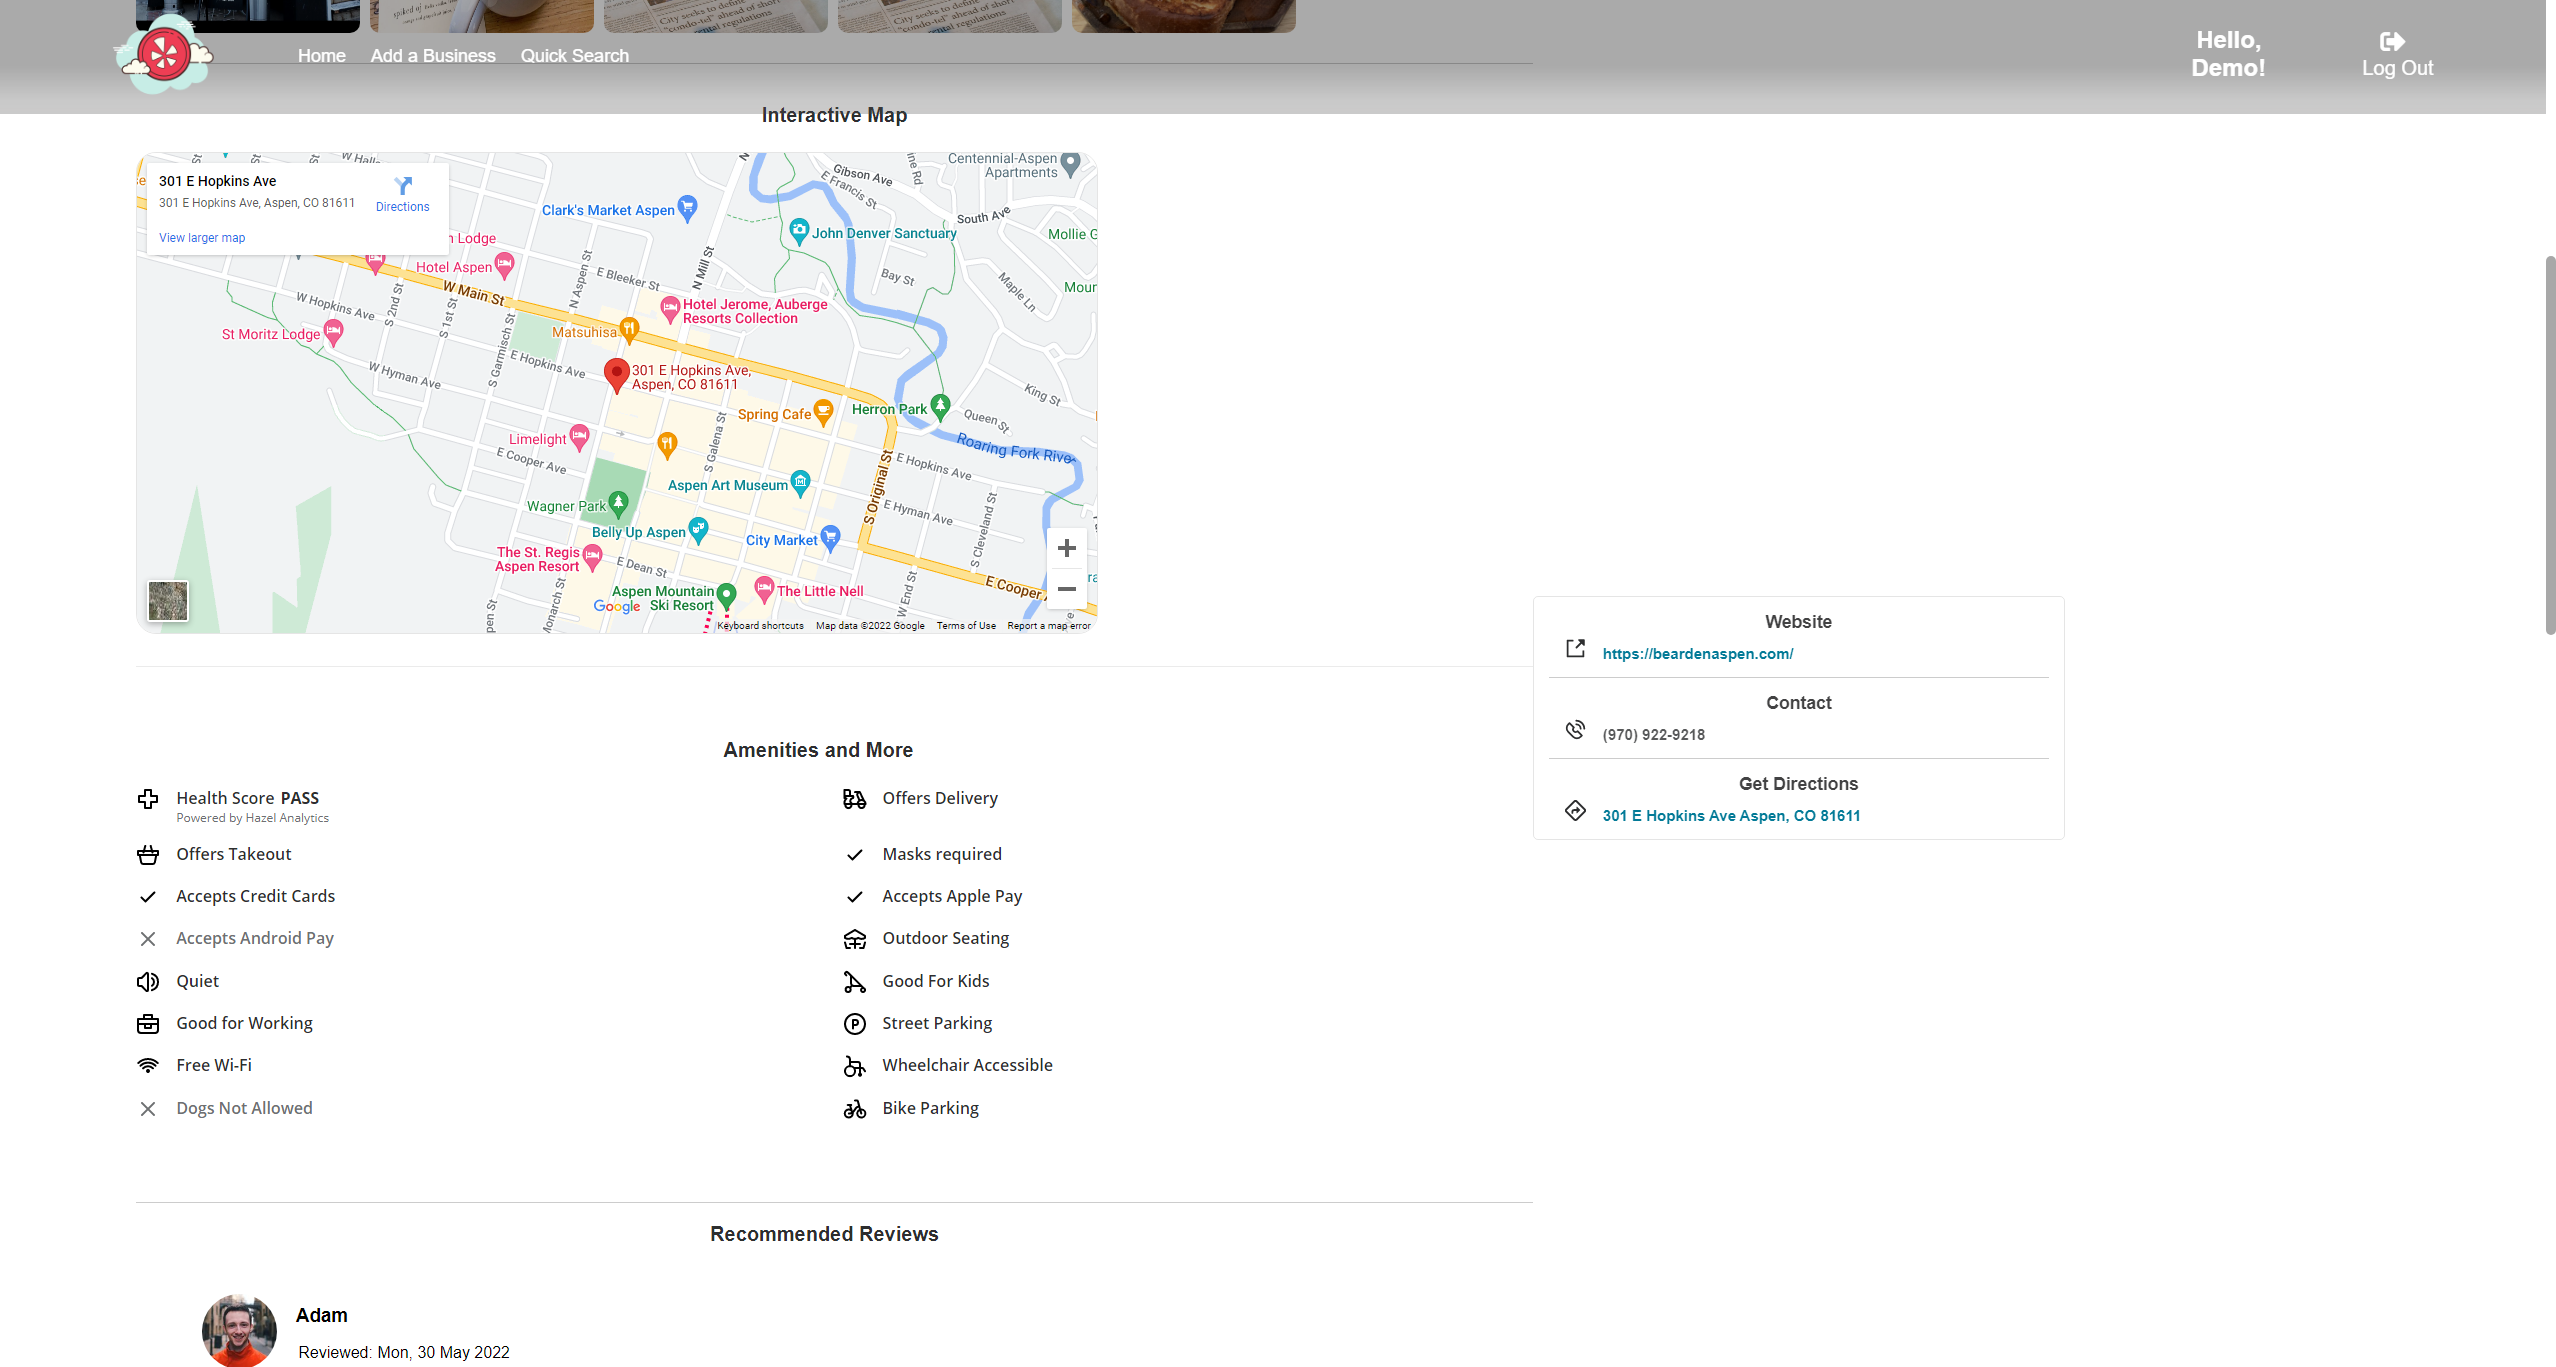This screenshot has width=2556, height=1367.
Task: Open beardenaspen.com website link
Action: pyautogui.click(x=1697, y=654)
